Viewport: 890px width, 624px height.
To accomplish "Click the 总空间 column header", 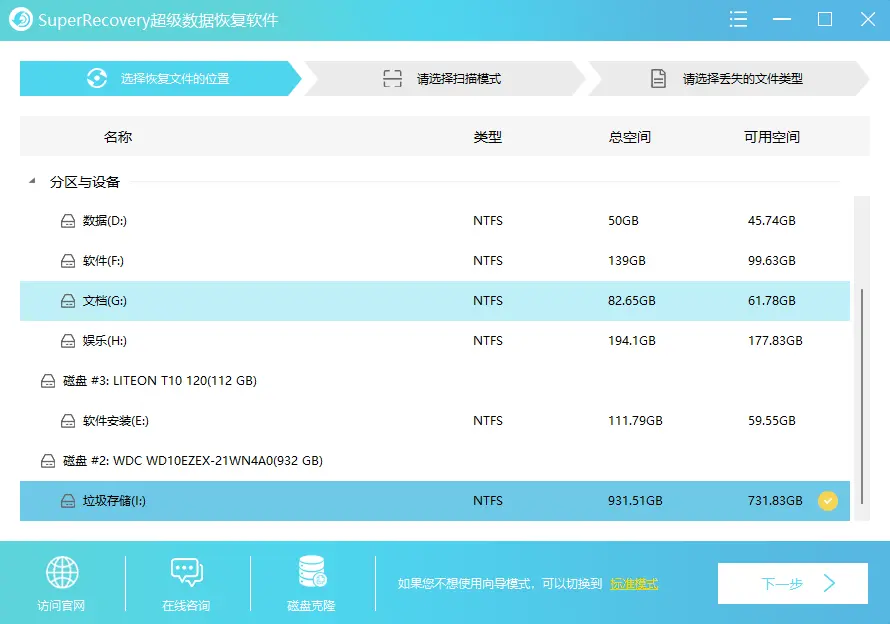I will coord(629,137).
